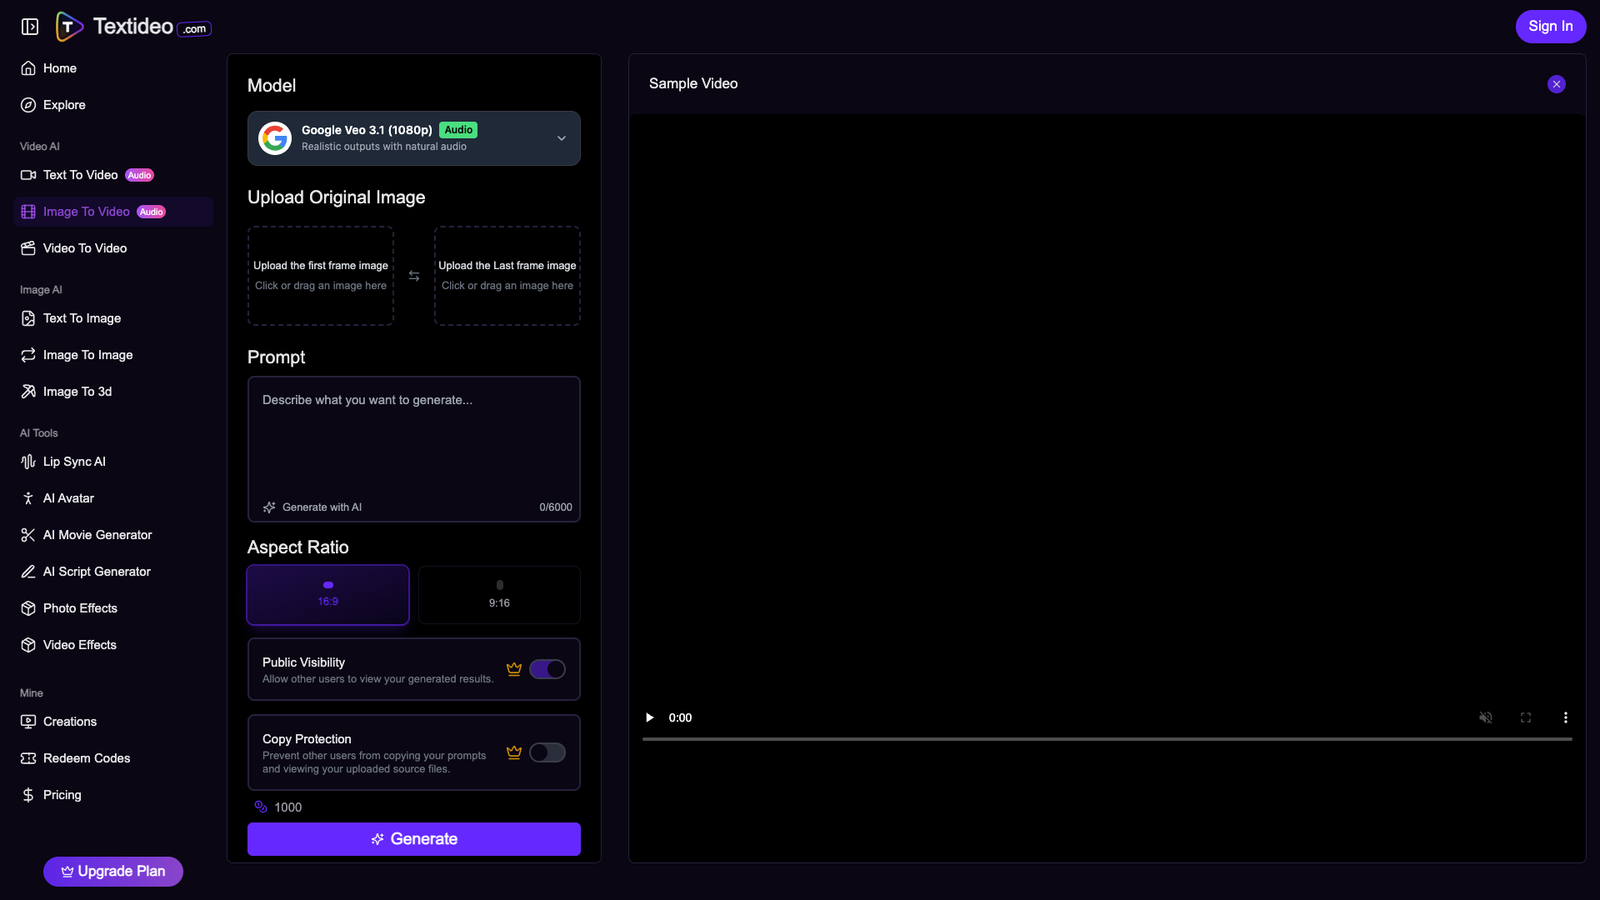Click Generate with AI prompt helper
This screenshot has height=900, width=1600.
312,507
